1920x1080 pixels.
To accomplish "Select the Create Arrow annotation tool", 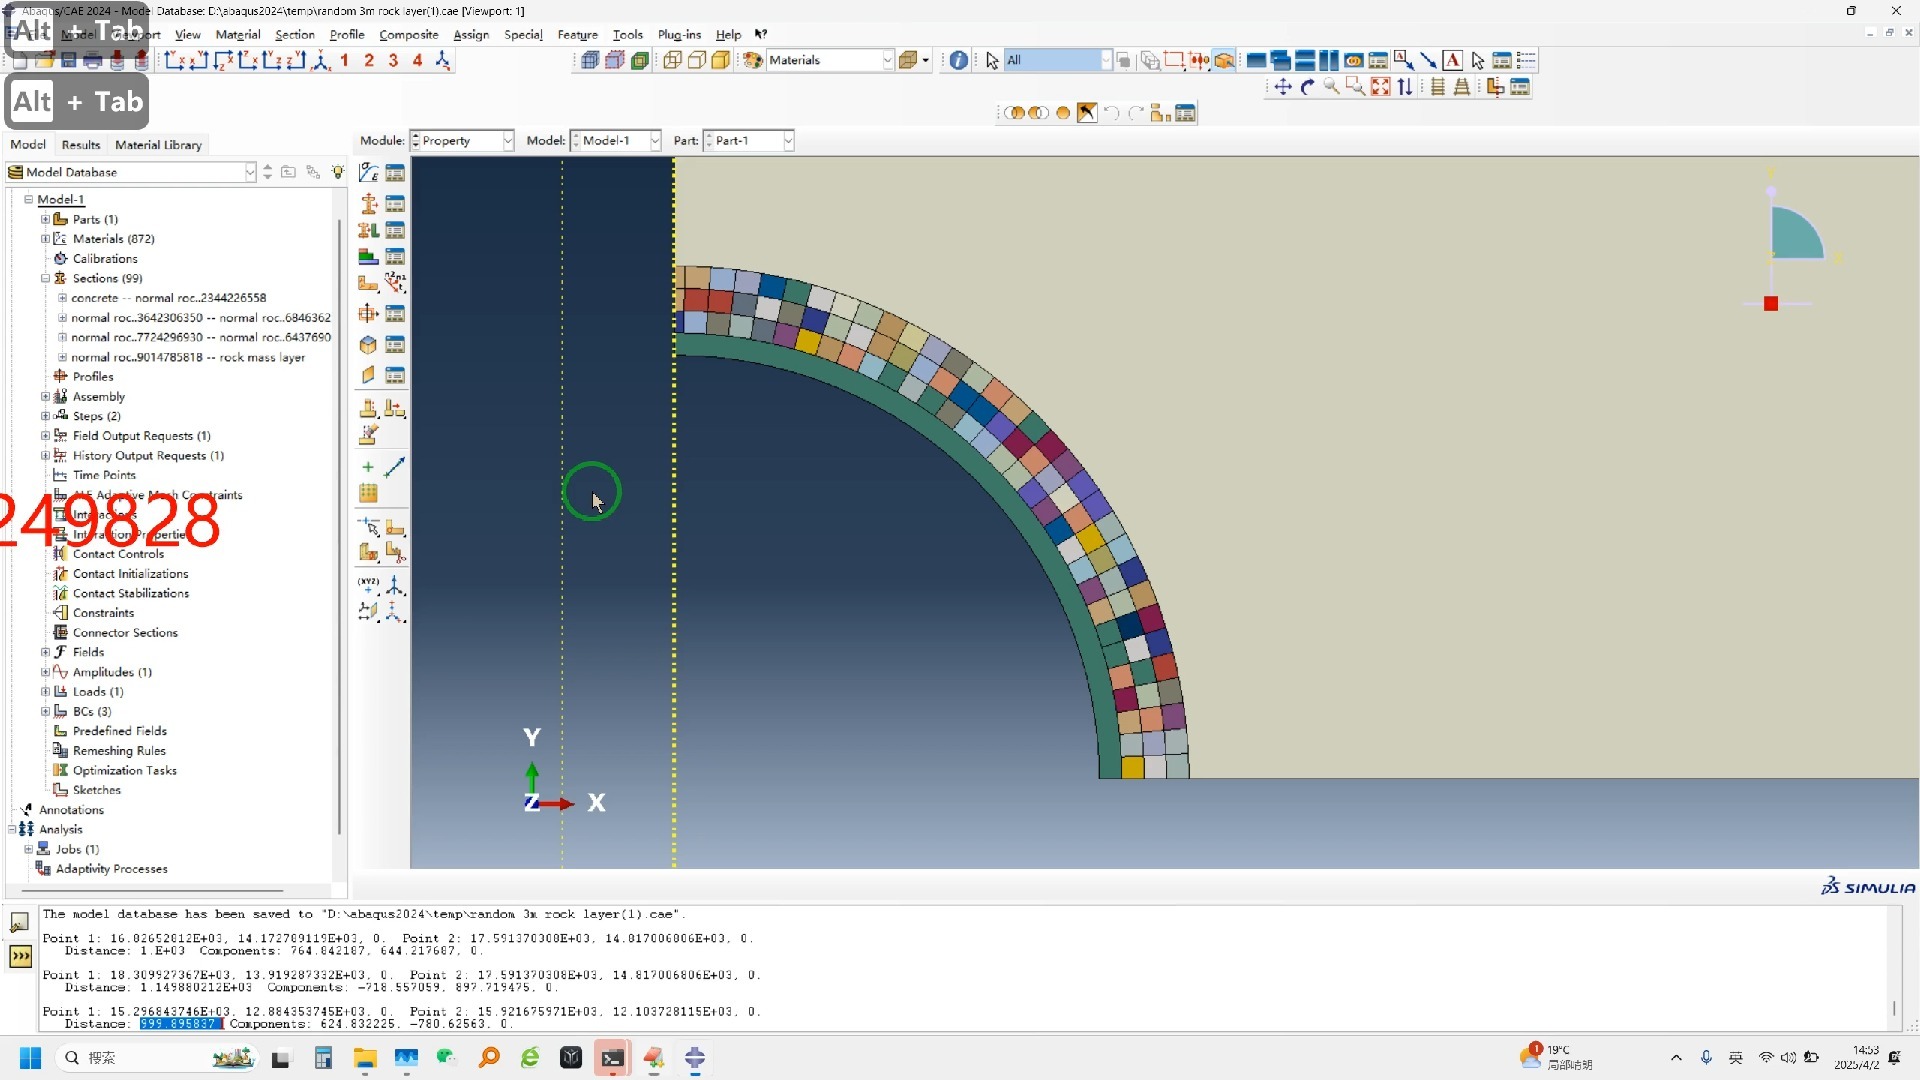I will coord(1428,61).
